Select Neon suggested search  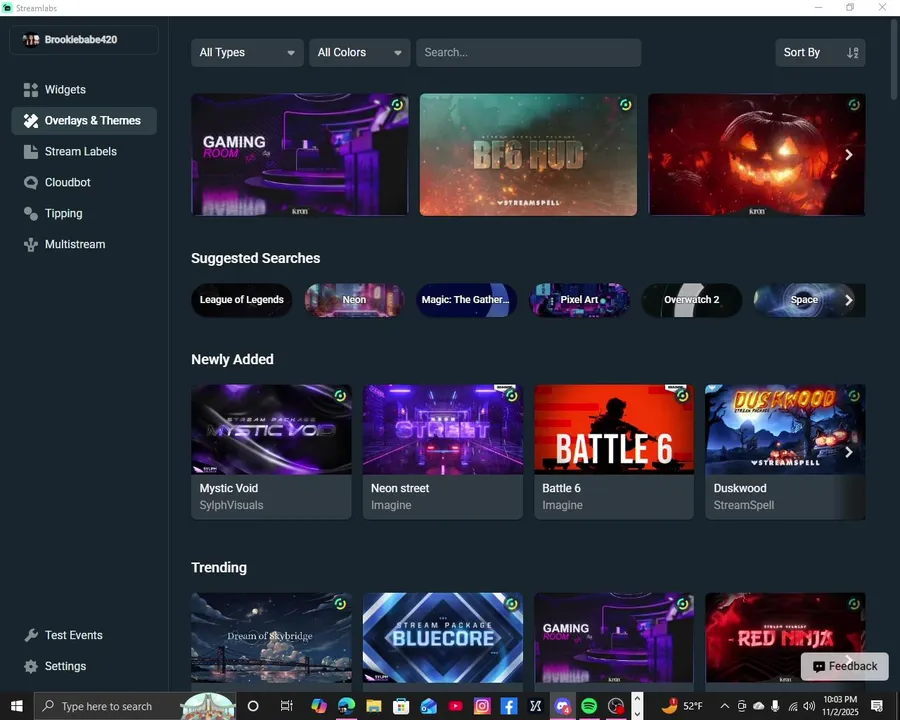coord(354,300)
